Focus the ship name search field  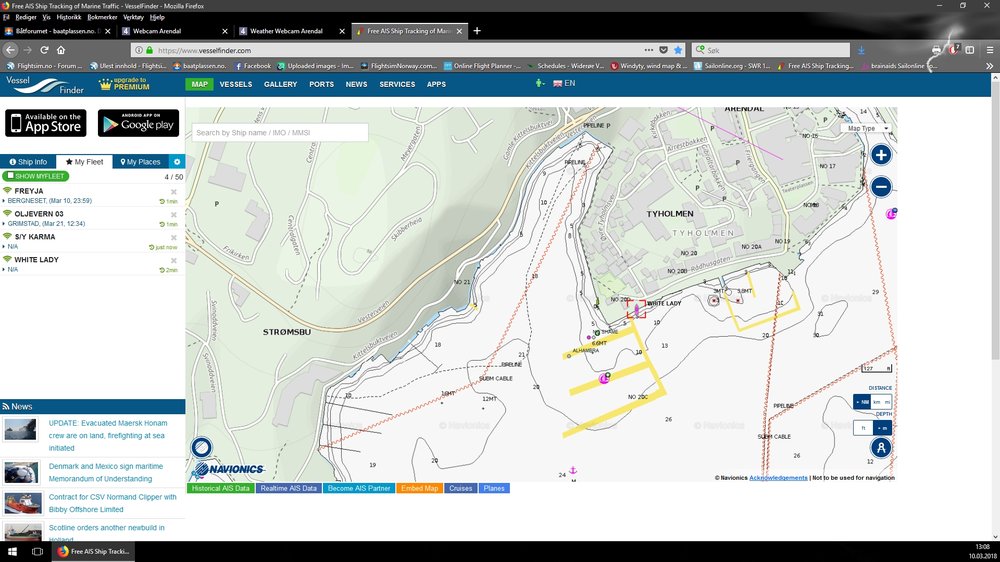[280, 133]
